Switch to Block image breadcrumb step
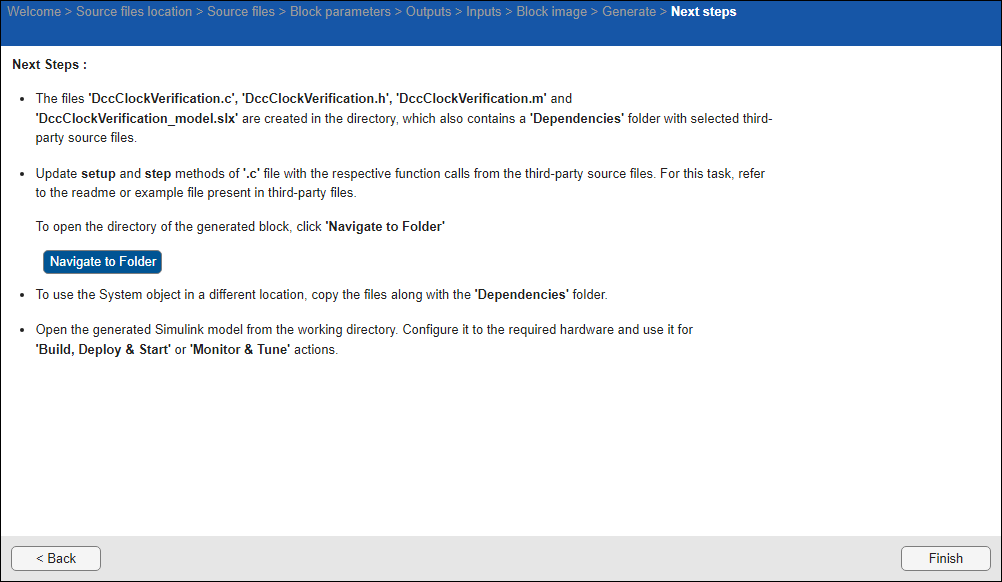Image resolution: width=1002 pixels, height=582 pixels. [551, 11]
